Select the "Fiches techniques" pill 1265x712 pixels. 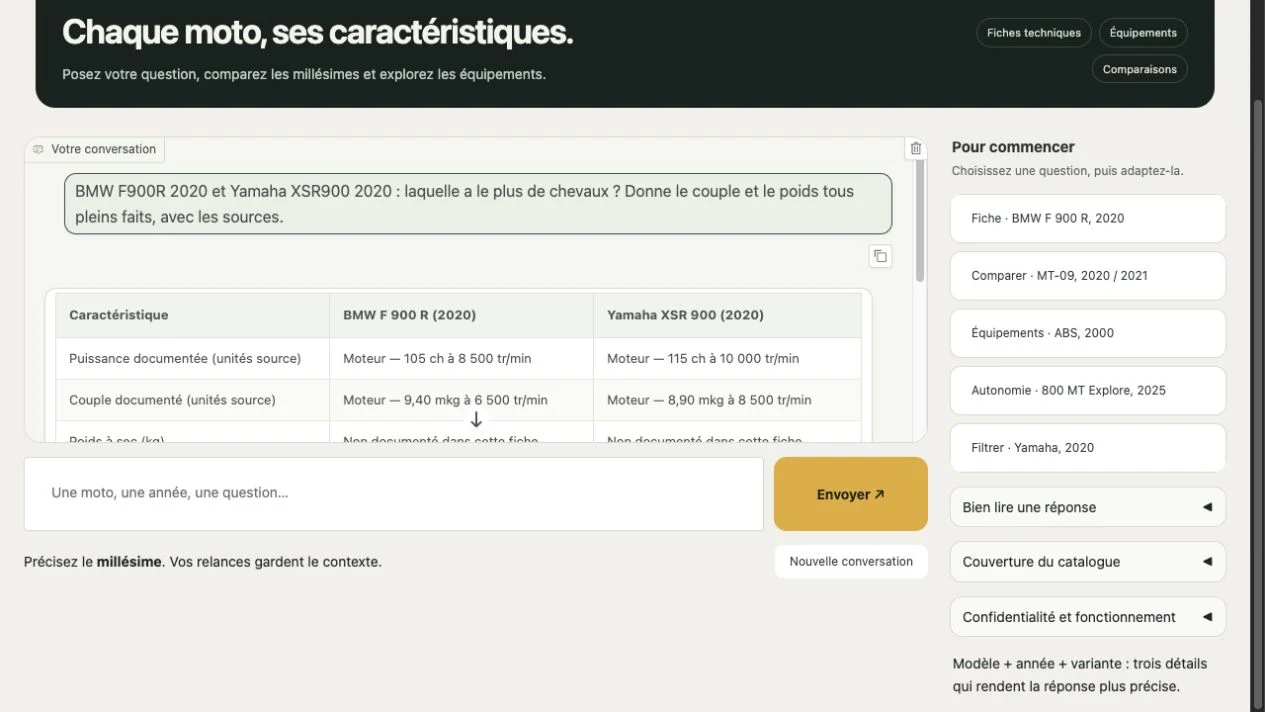[1034, 33]
